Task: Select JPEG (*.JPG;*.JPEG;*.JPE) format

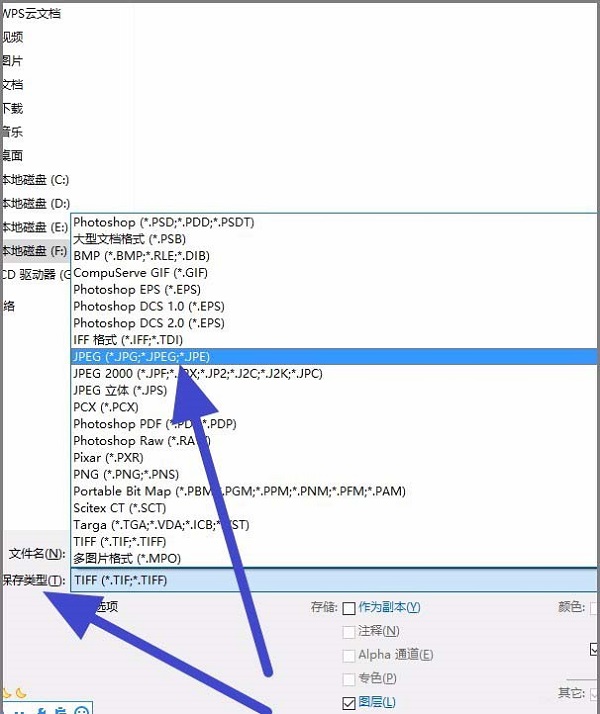Action: click(x=334, y=357)
